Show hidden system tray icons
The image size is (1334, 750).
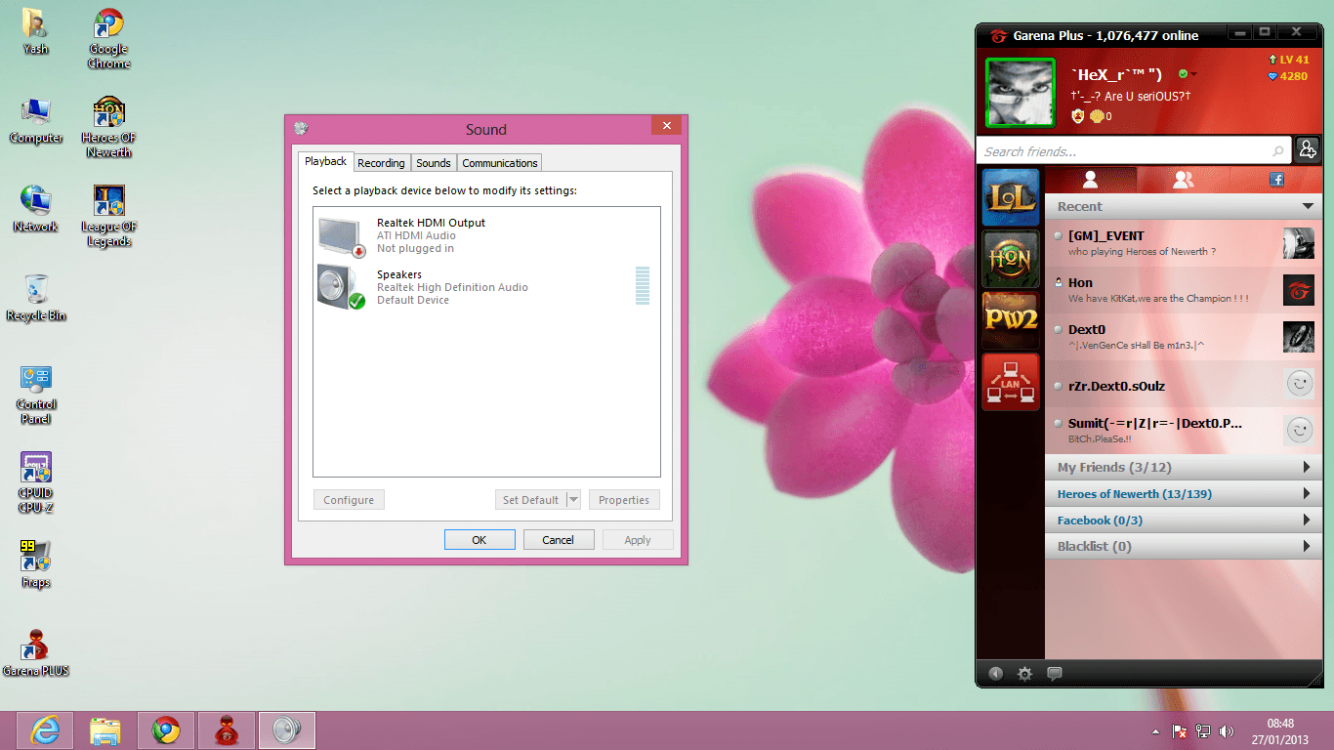tap(1156, 732)
